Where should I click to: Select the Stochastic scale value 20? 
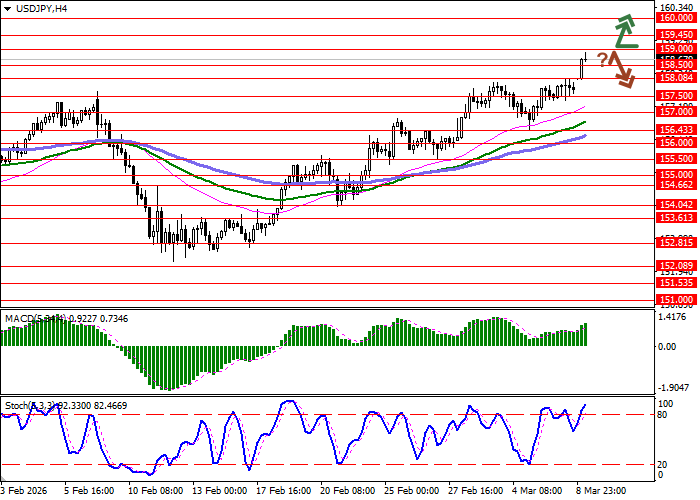[663, 465]
